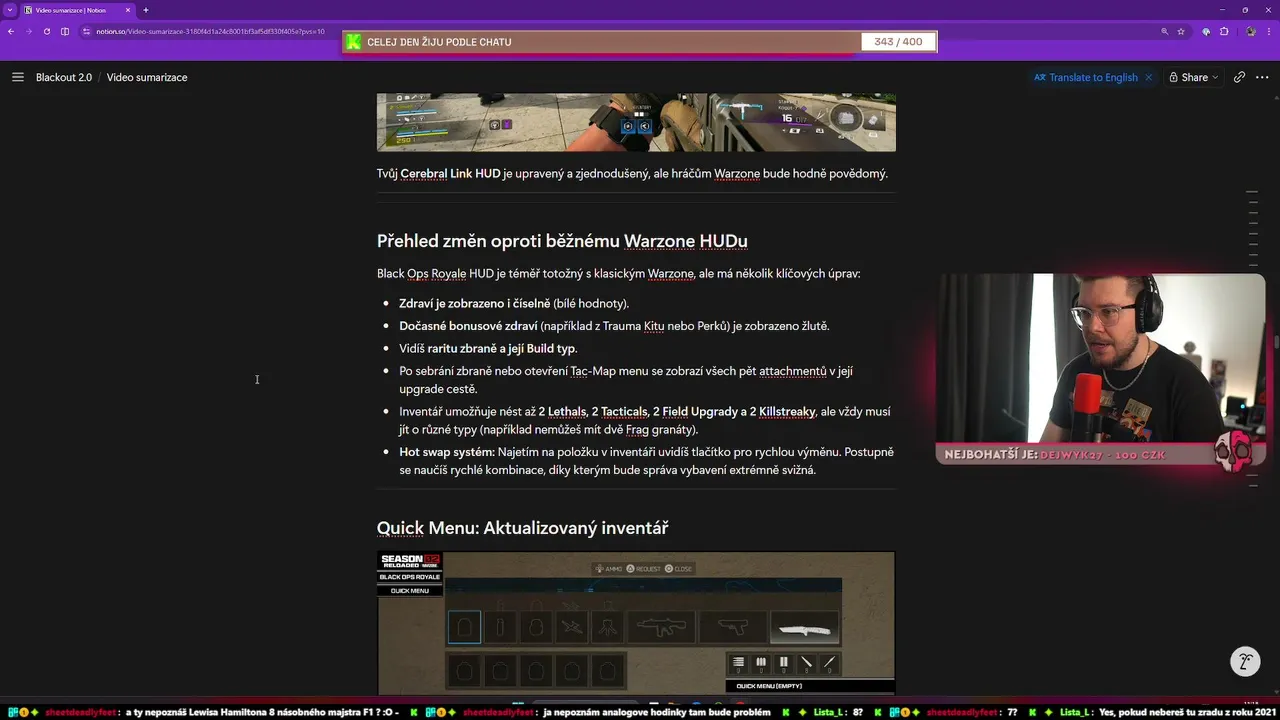Switch to Video sumarizace Notion tab
The width and height of the screenshot is (1280, 720).
coord(77,10)
